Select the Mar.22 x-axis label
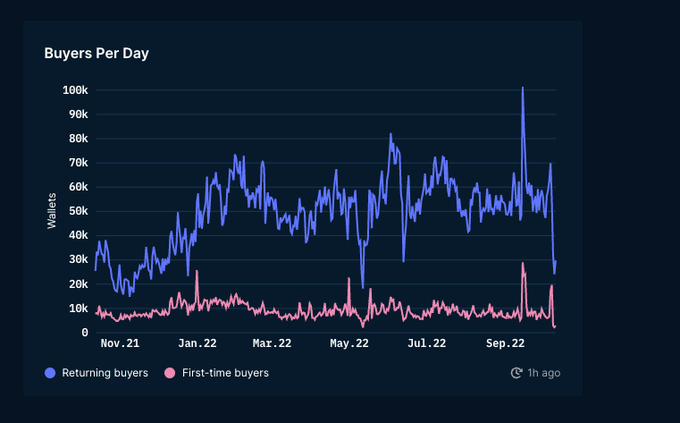Image resolution: width=680 pixels, height=423 pixels. coord(272,344)
